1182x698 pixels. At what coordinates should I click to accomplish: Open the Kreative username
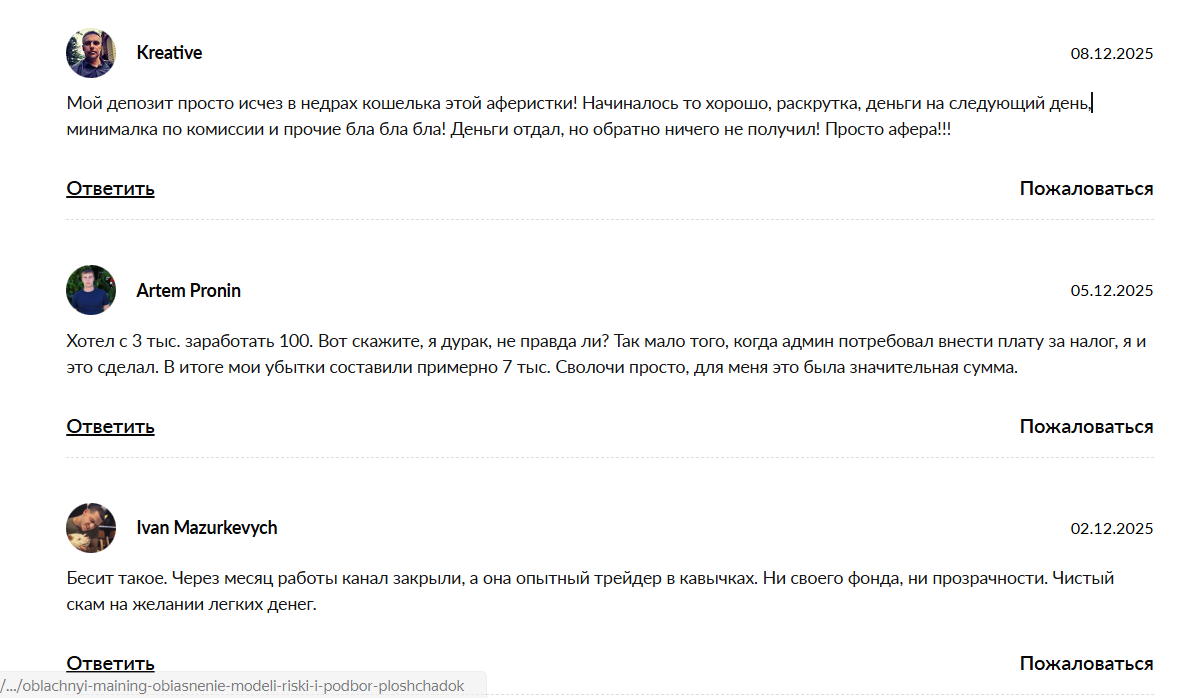coord(169,53)
